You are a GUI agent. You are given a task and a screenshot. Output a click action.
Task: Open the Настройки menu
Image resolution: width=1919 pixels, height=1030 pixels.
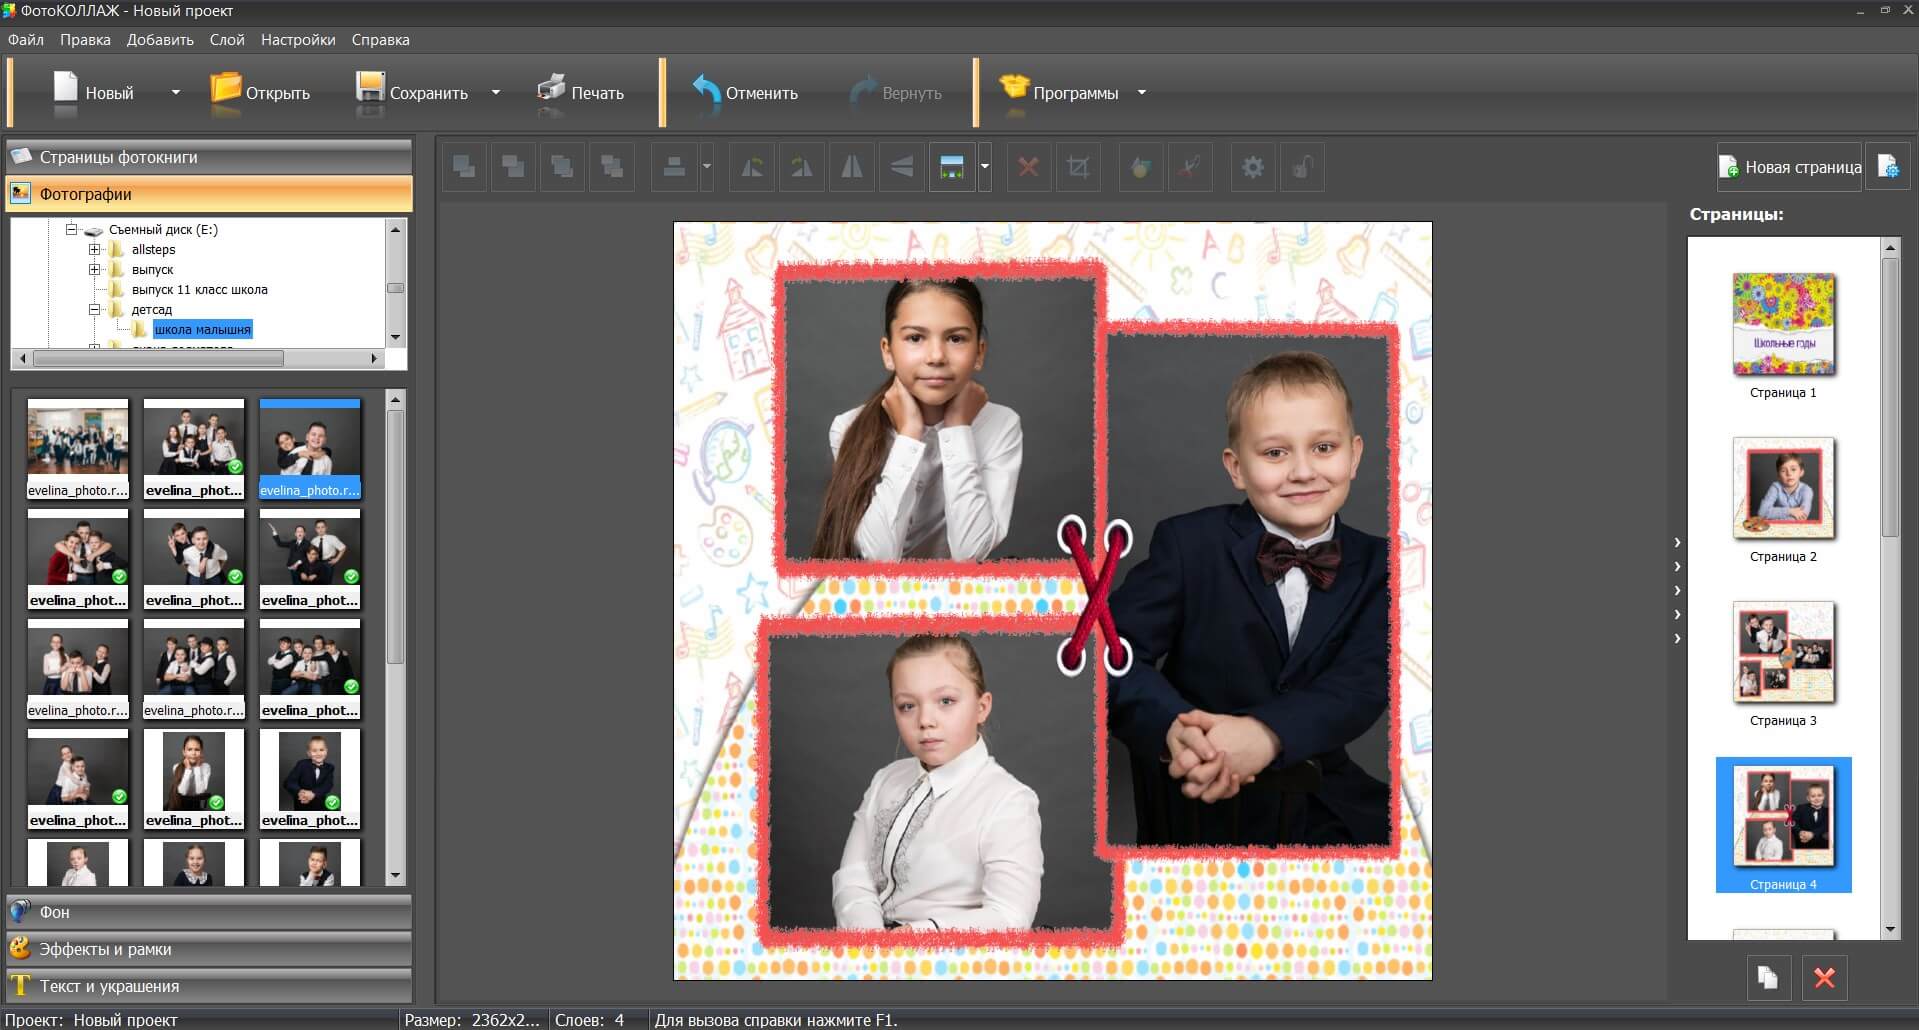click(298, 40)
